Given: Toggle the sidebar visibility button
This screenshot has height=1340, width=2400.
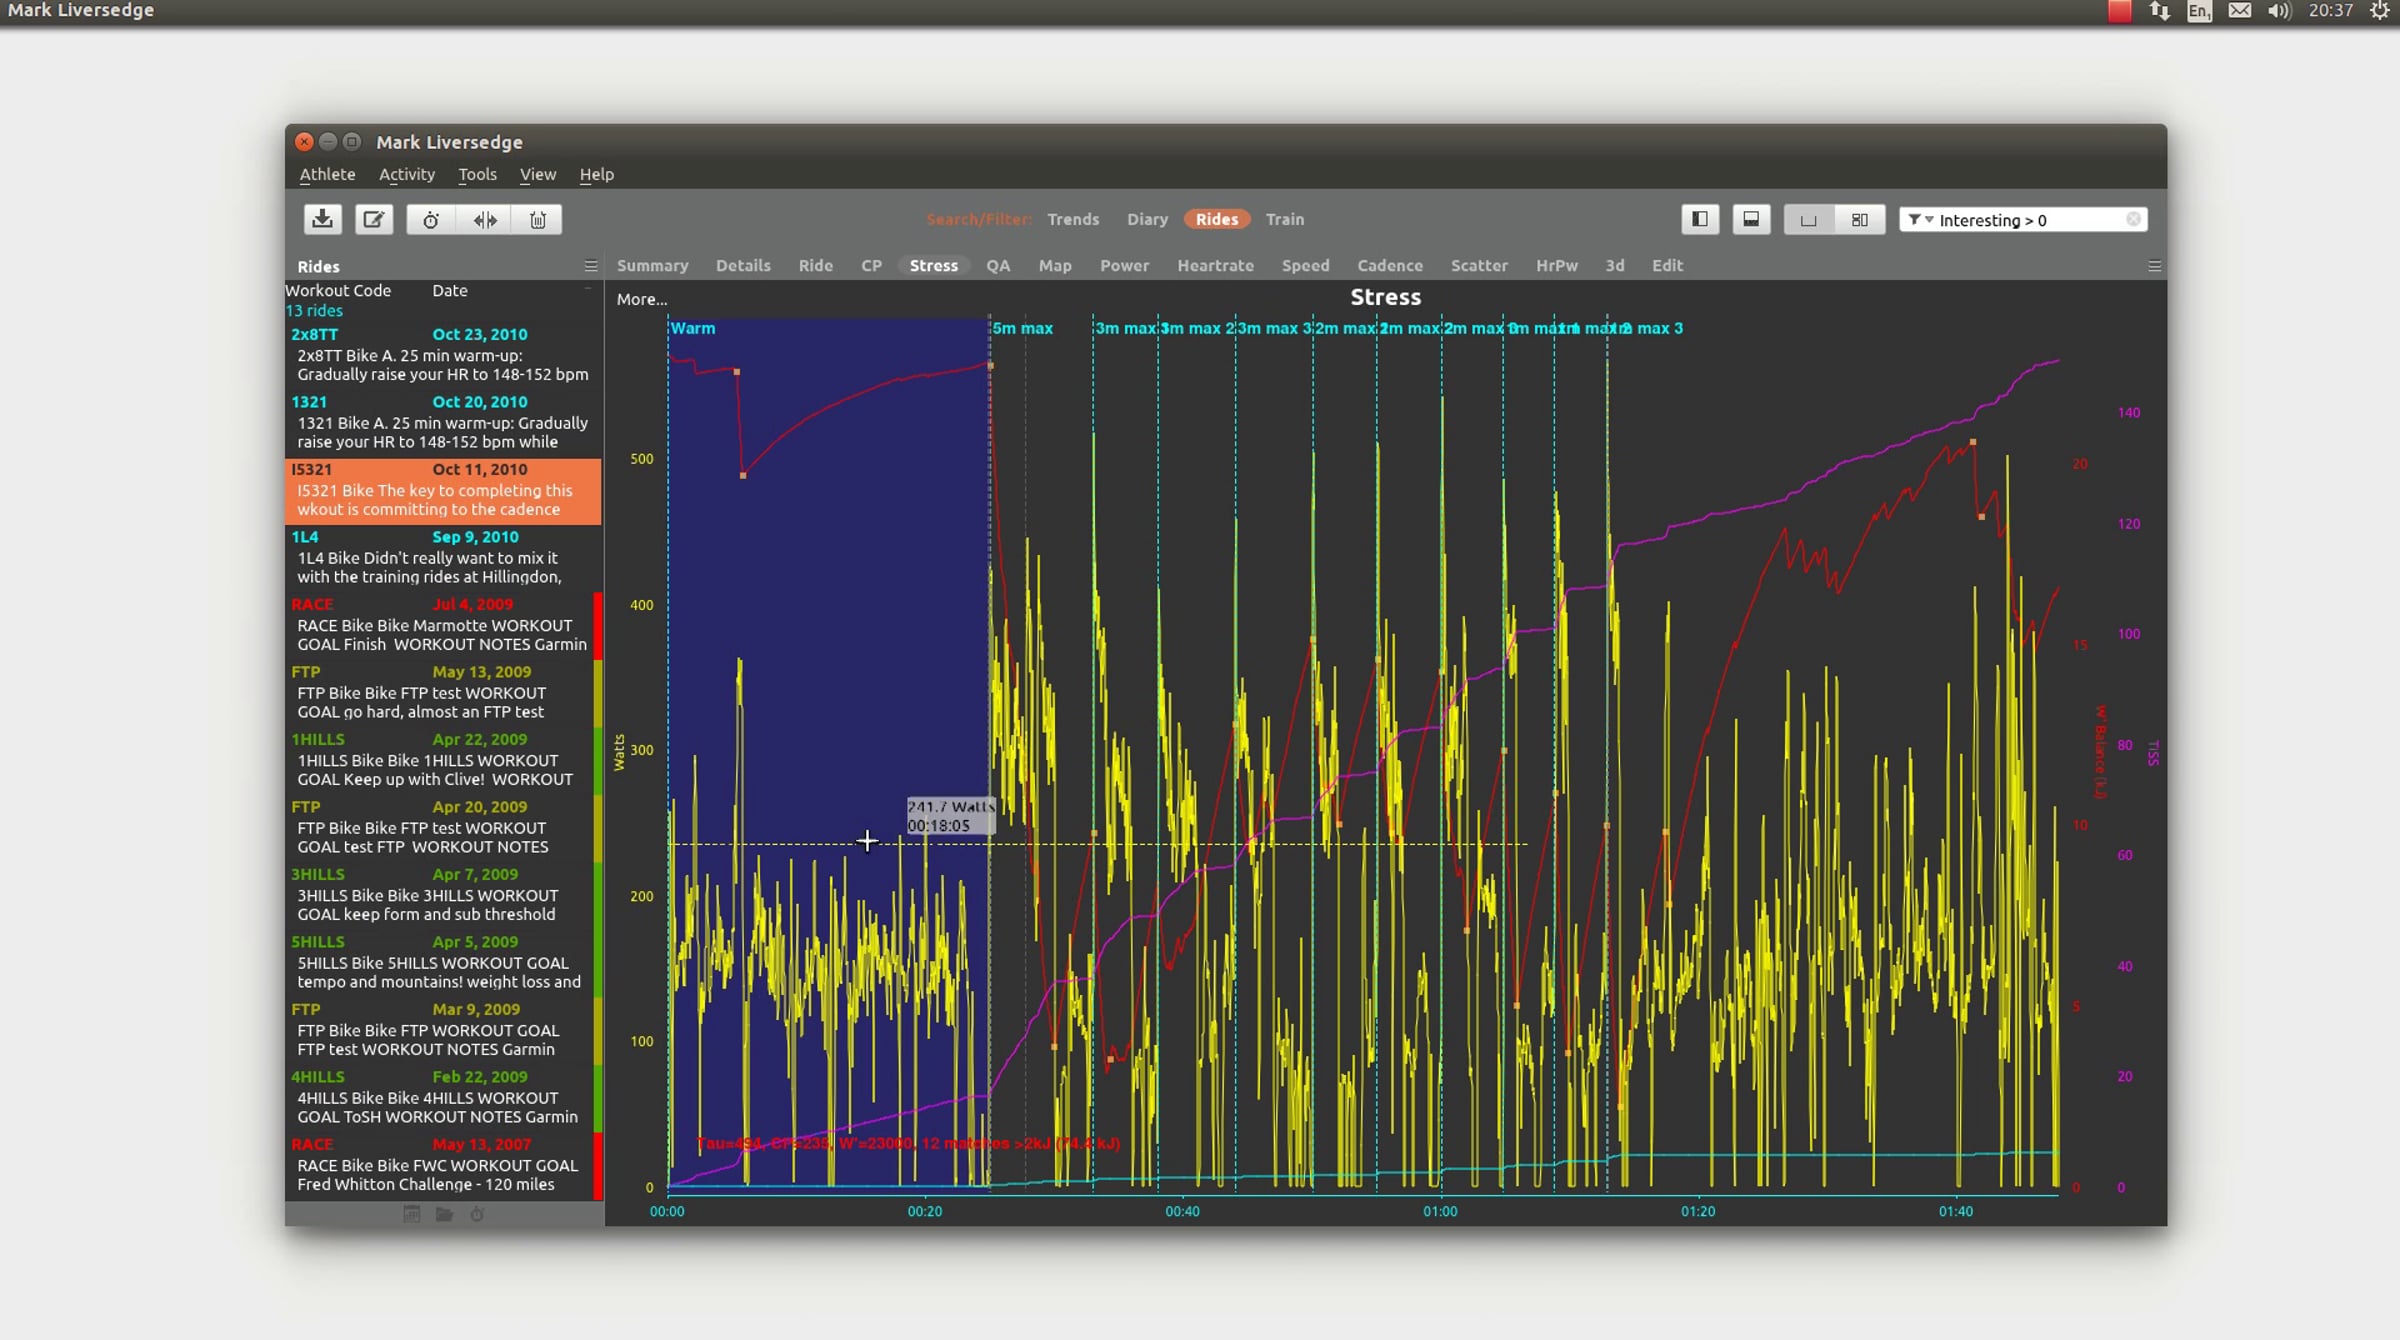Looking at the screenshot, I should [x=1699, y=219].
